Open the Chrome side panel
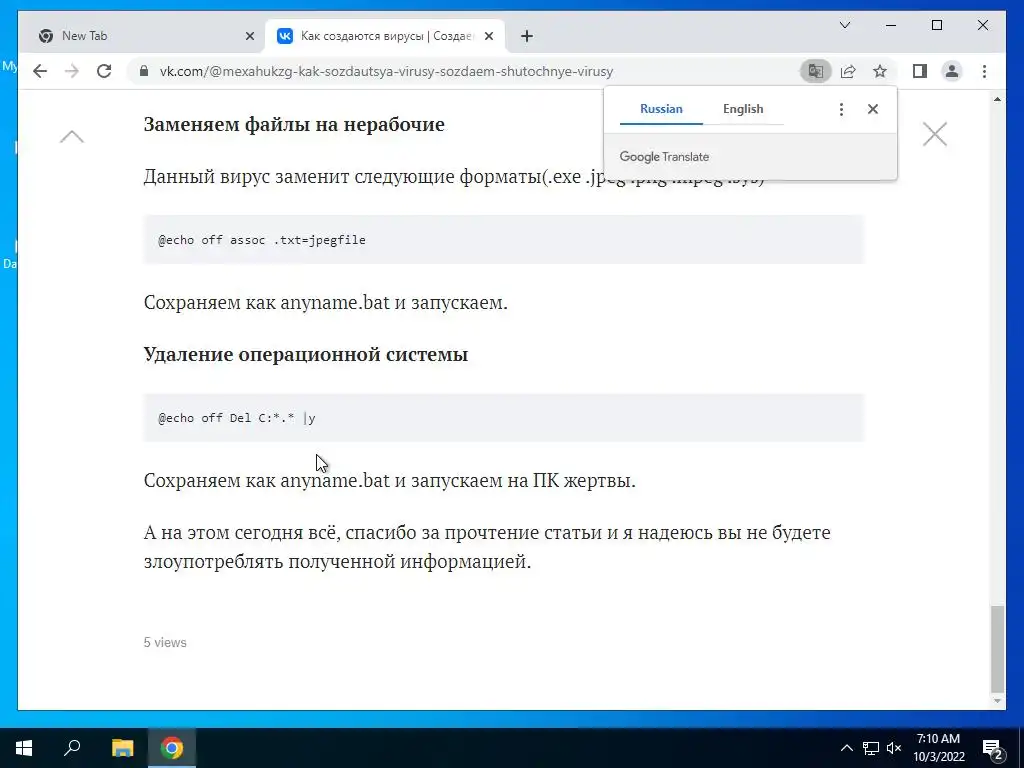The width and height of the screenshot is (1024, 768). pyautogui.click(x=920, y=71)
